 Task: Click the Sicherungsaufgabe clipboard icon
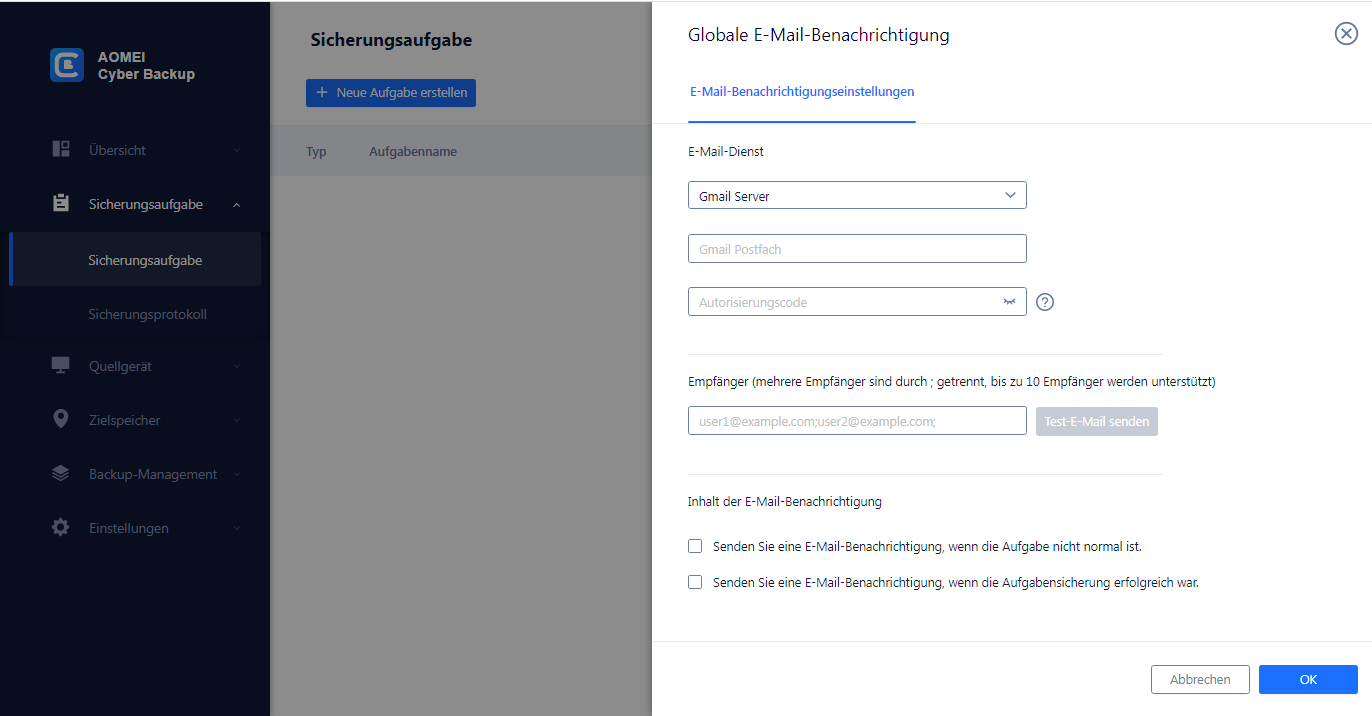click(61, 204)
